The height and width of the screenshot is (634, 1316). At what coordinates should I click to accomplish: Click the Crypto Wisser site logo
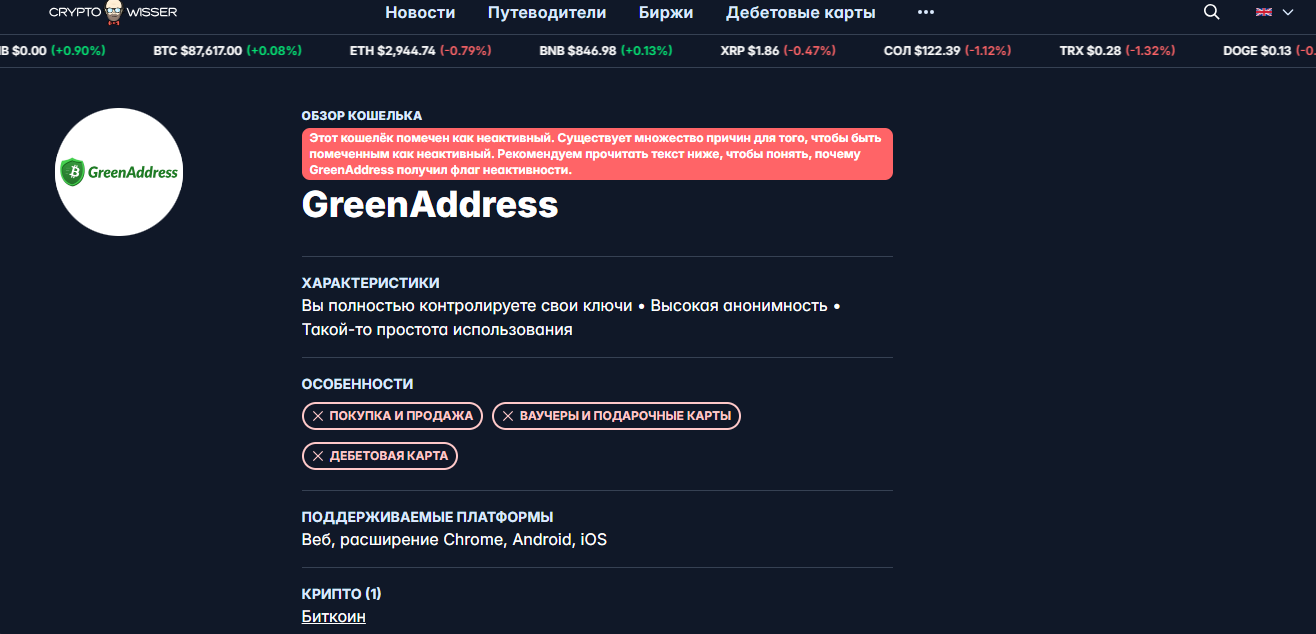tap(112, 12)
